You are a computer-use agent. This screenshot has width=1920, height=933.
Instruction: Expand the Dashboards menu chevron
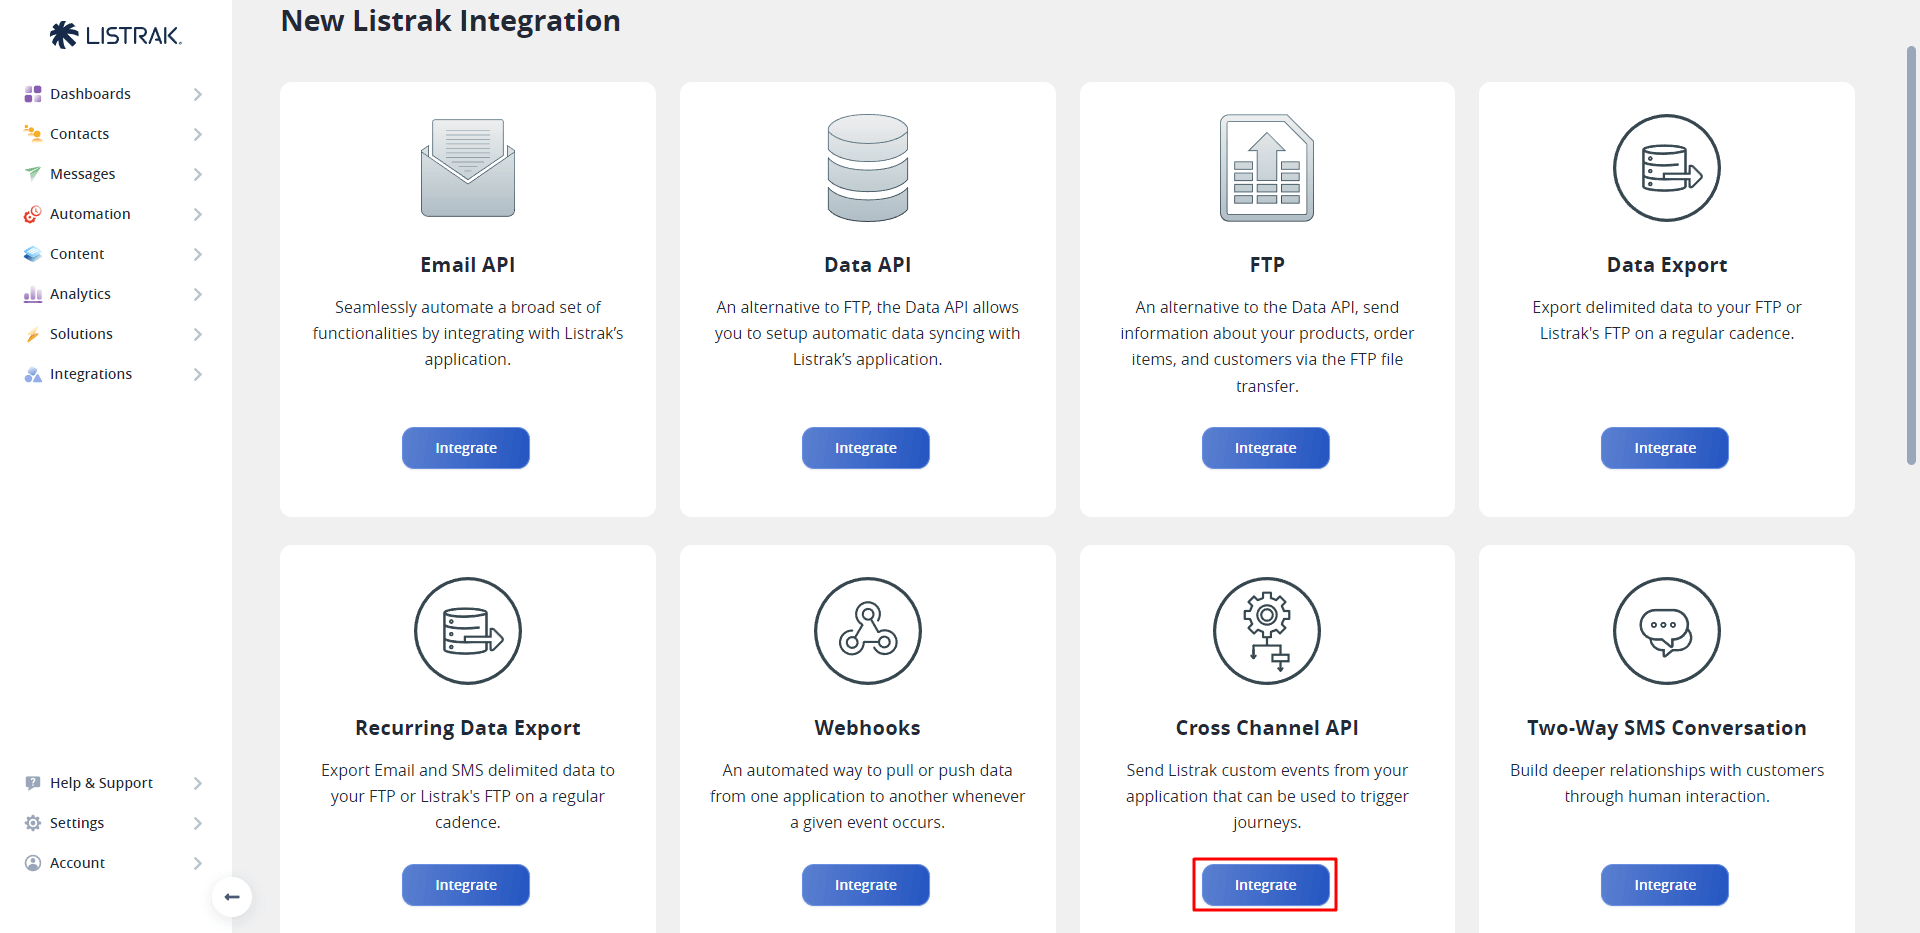tap(197, 94)
